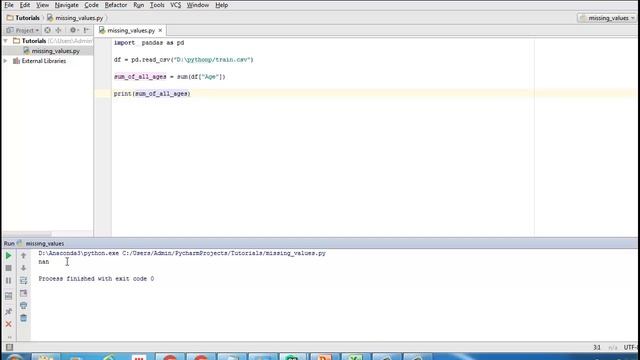Click the sum_of_all_ages assignment line

169,77
